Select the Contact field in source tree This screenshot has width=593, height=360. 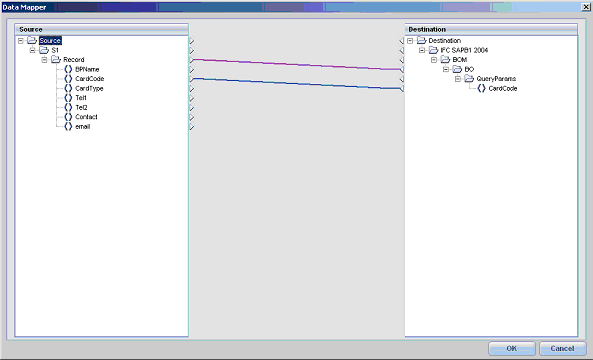(86, 117)
